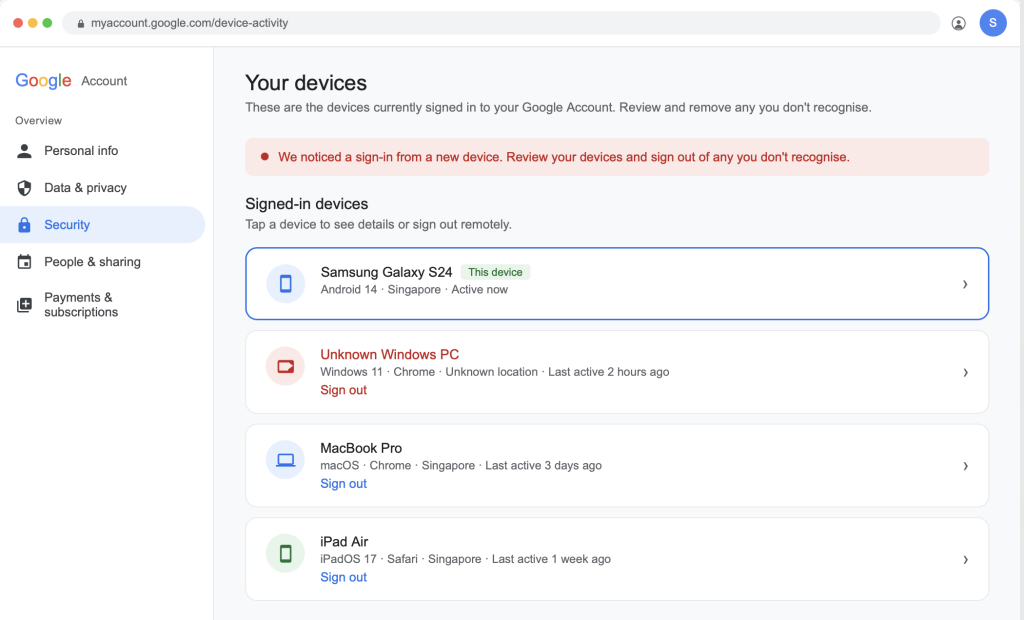Sign out of Unknown Windows PC
The width and height of the screenshot is (1024, 620).
[x=344, y=390]
